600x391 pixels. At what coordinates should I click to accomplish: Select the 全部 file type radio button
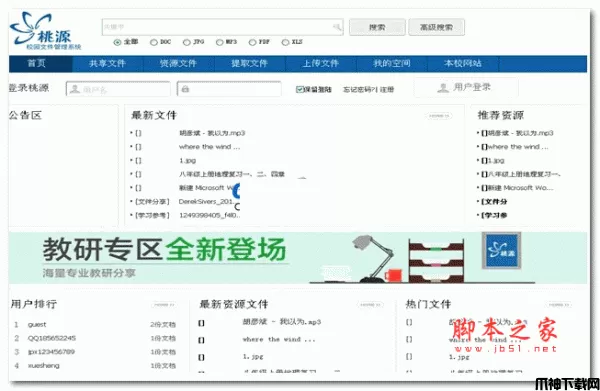click(x=117, y=42)
